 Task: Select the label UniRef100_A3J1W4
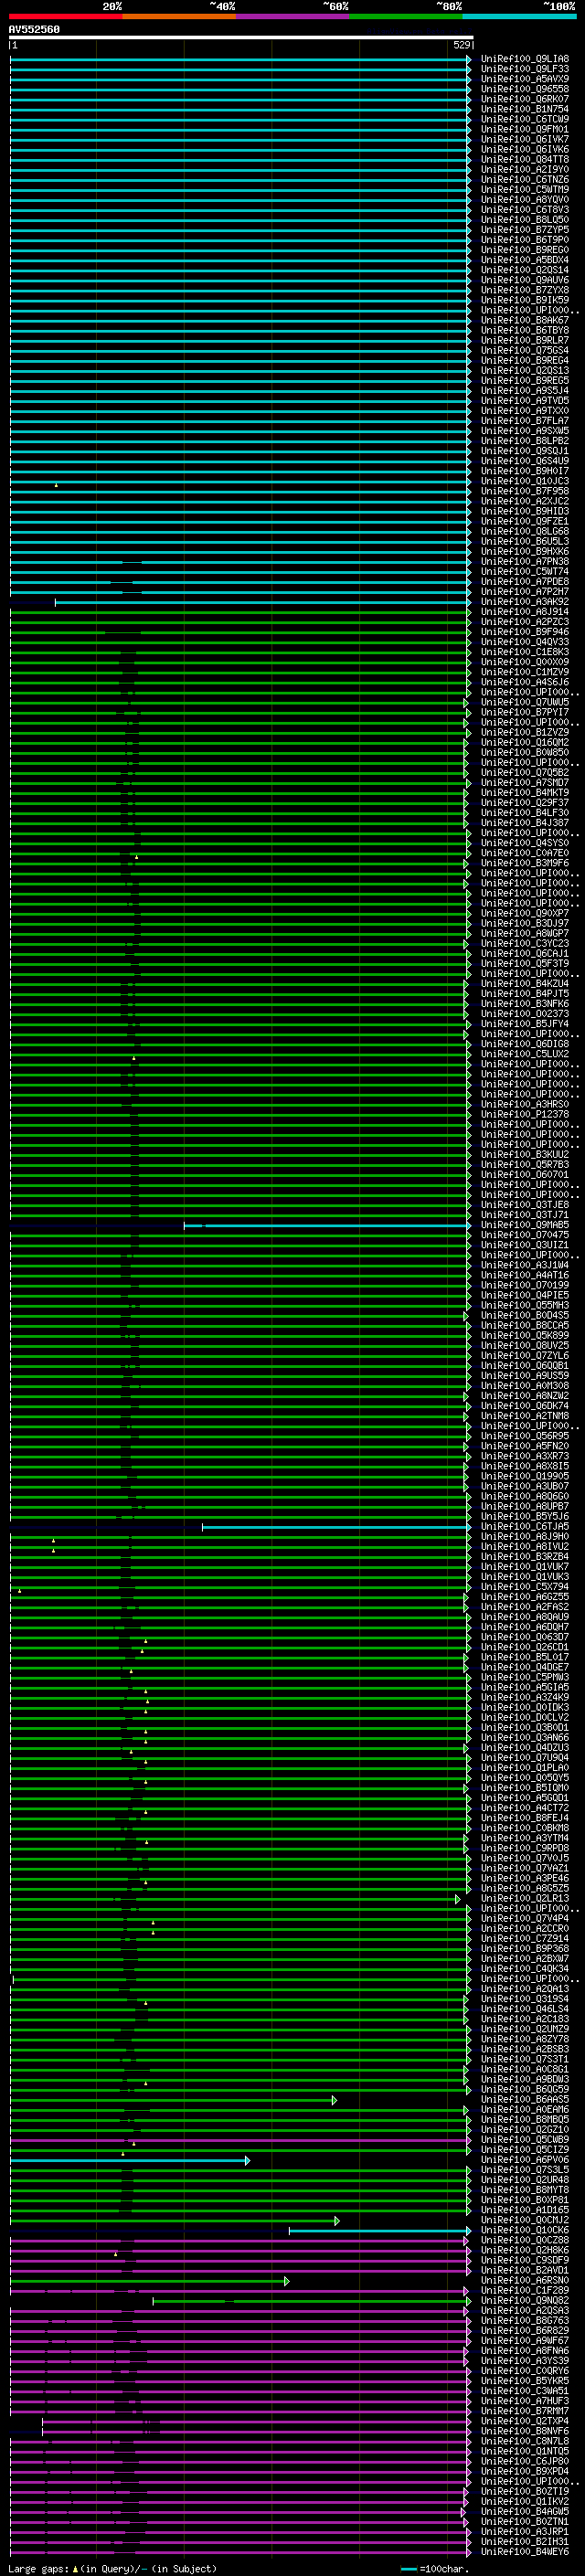[x=525, y=1265]
